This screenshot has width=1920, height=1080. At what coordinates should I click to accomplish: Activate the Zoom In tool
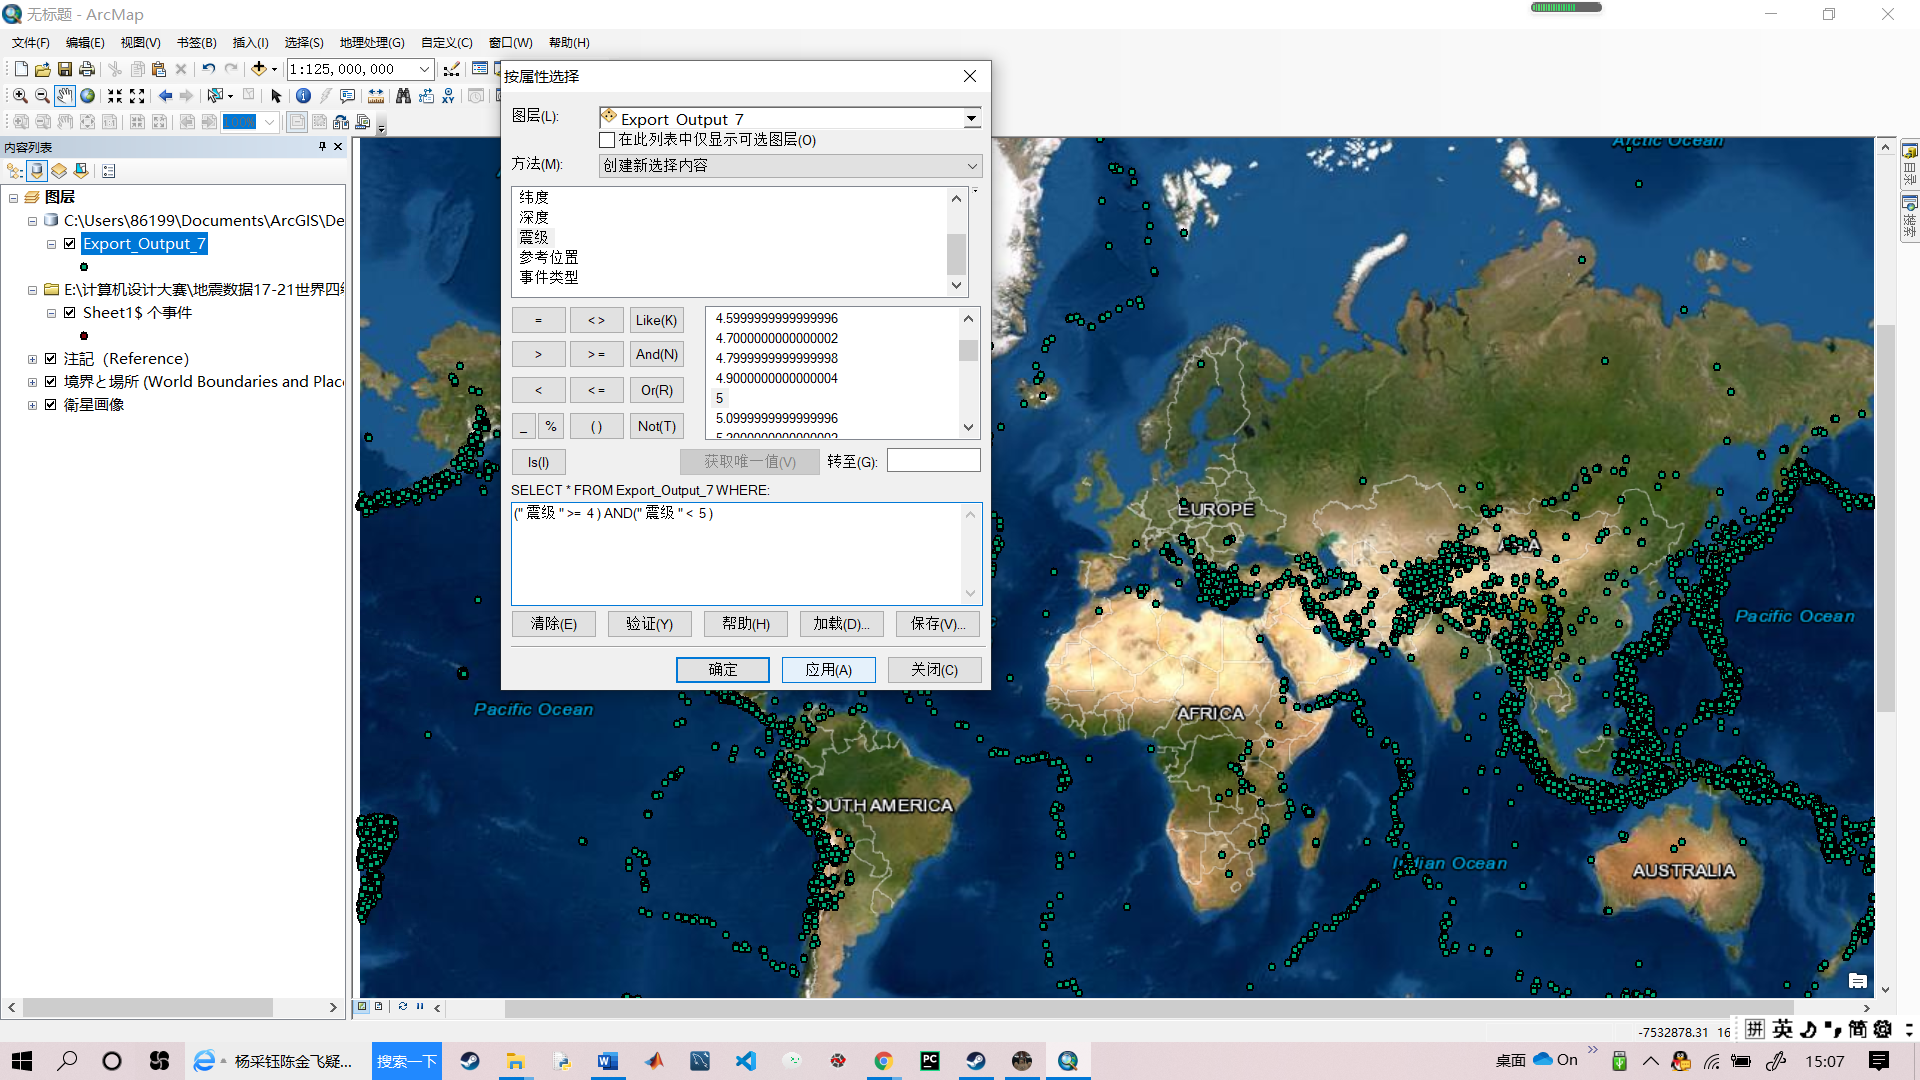pos(19,96)
